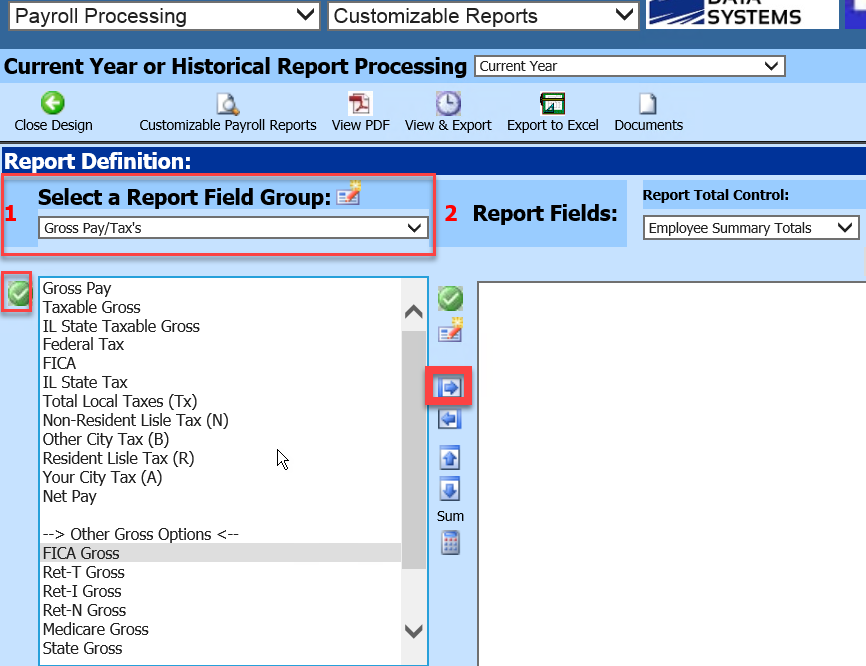Expand the Current Year dropdown

[x=629, y=66]
